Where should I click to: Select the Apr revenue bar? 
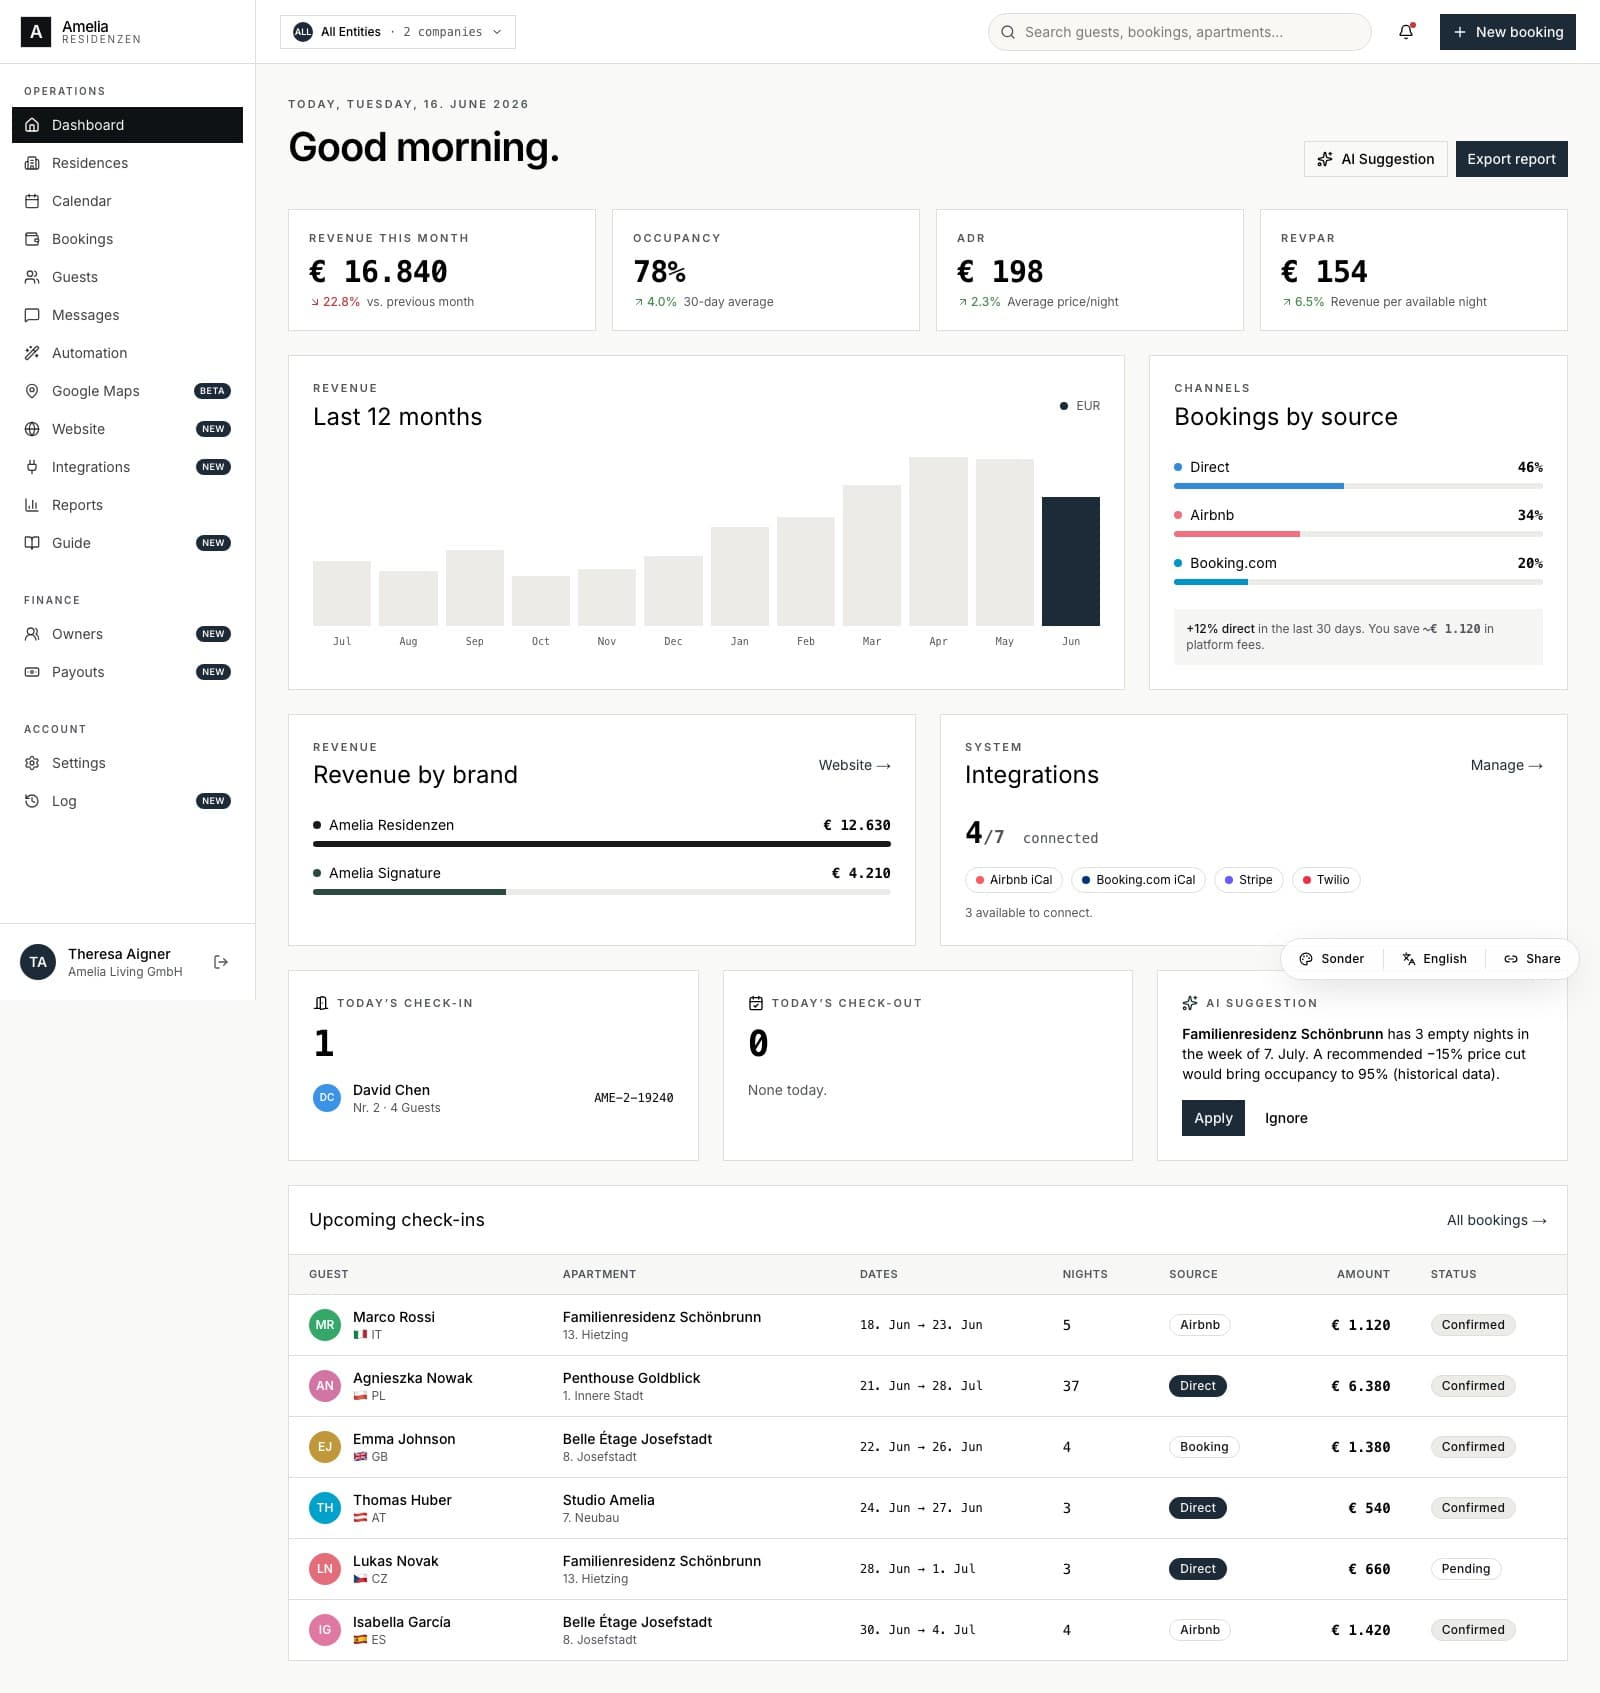(938, 541)
